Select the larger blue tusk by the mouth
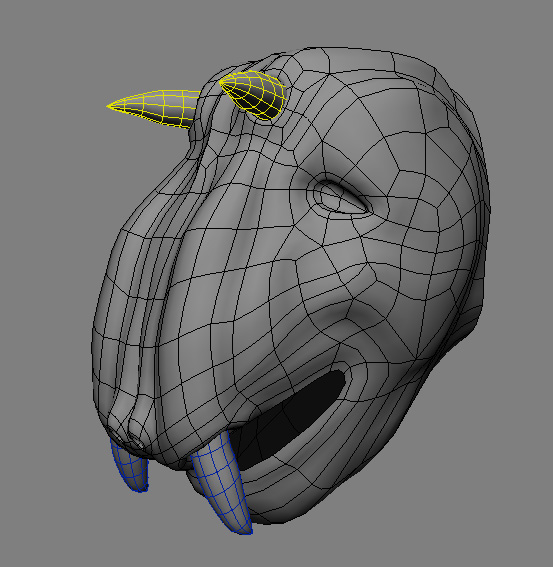The width and height of the screenshot is (553, 567). pos(222,481)
